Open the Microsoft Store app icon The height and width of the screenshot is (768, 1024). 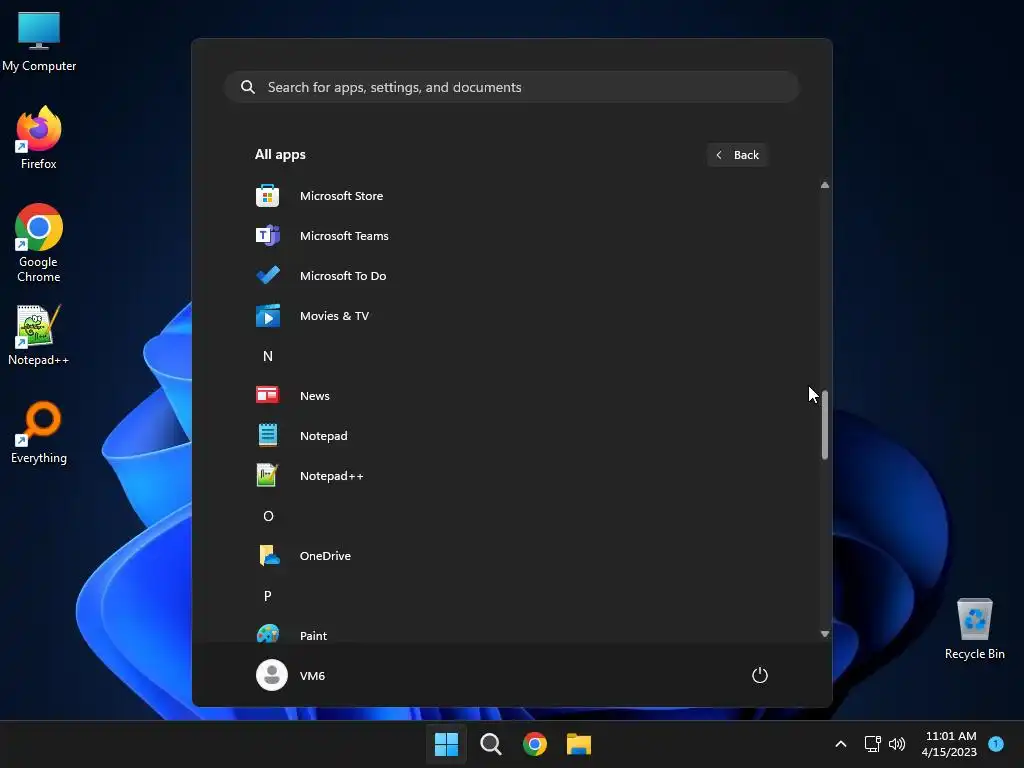[267, 196]
